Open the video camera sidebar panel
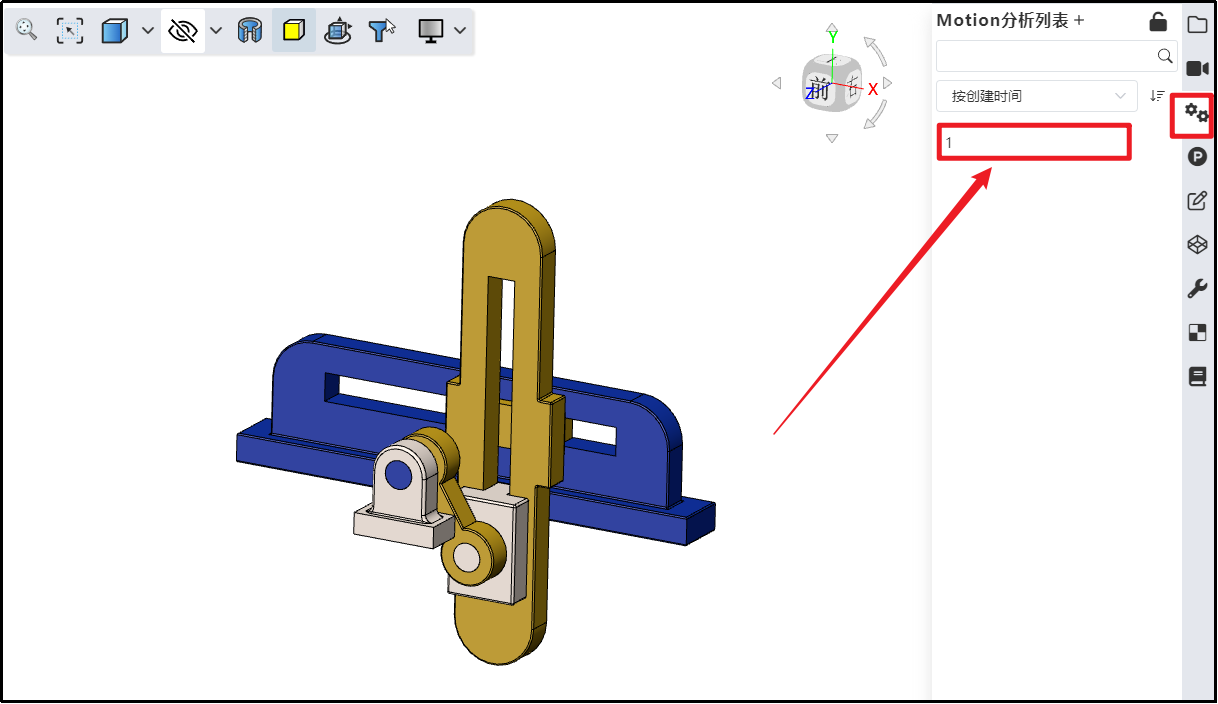This screenshot has width=1218, height=704. point(1197,68)
